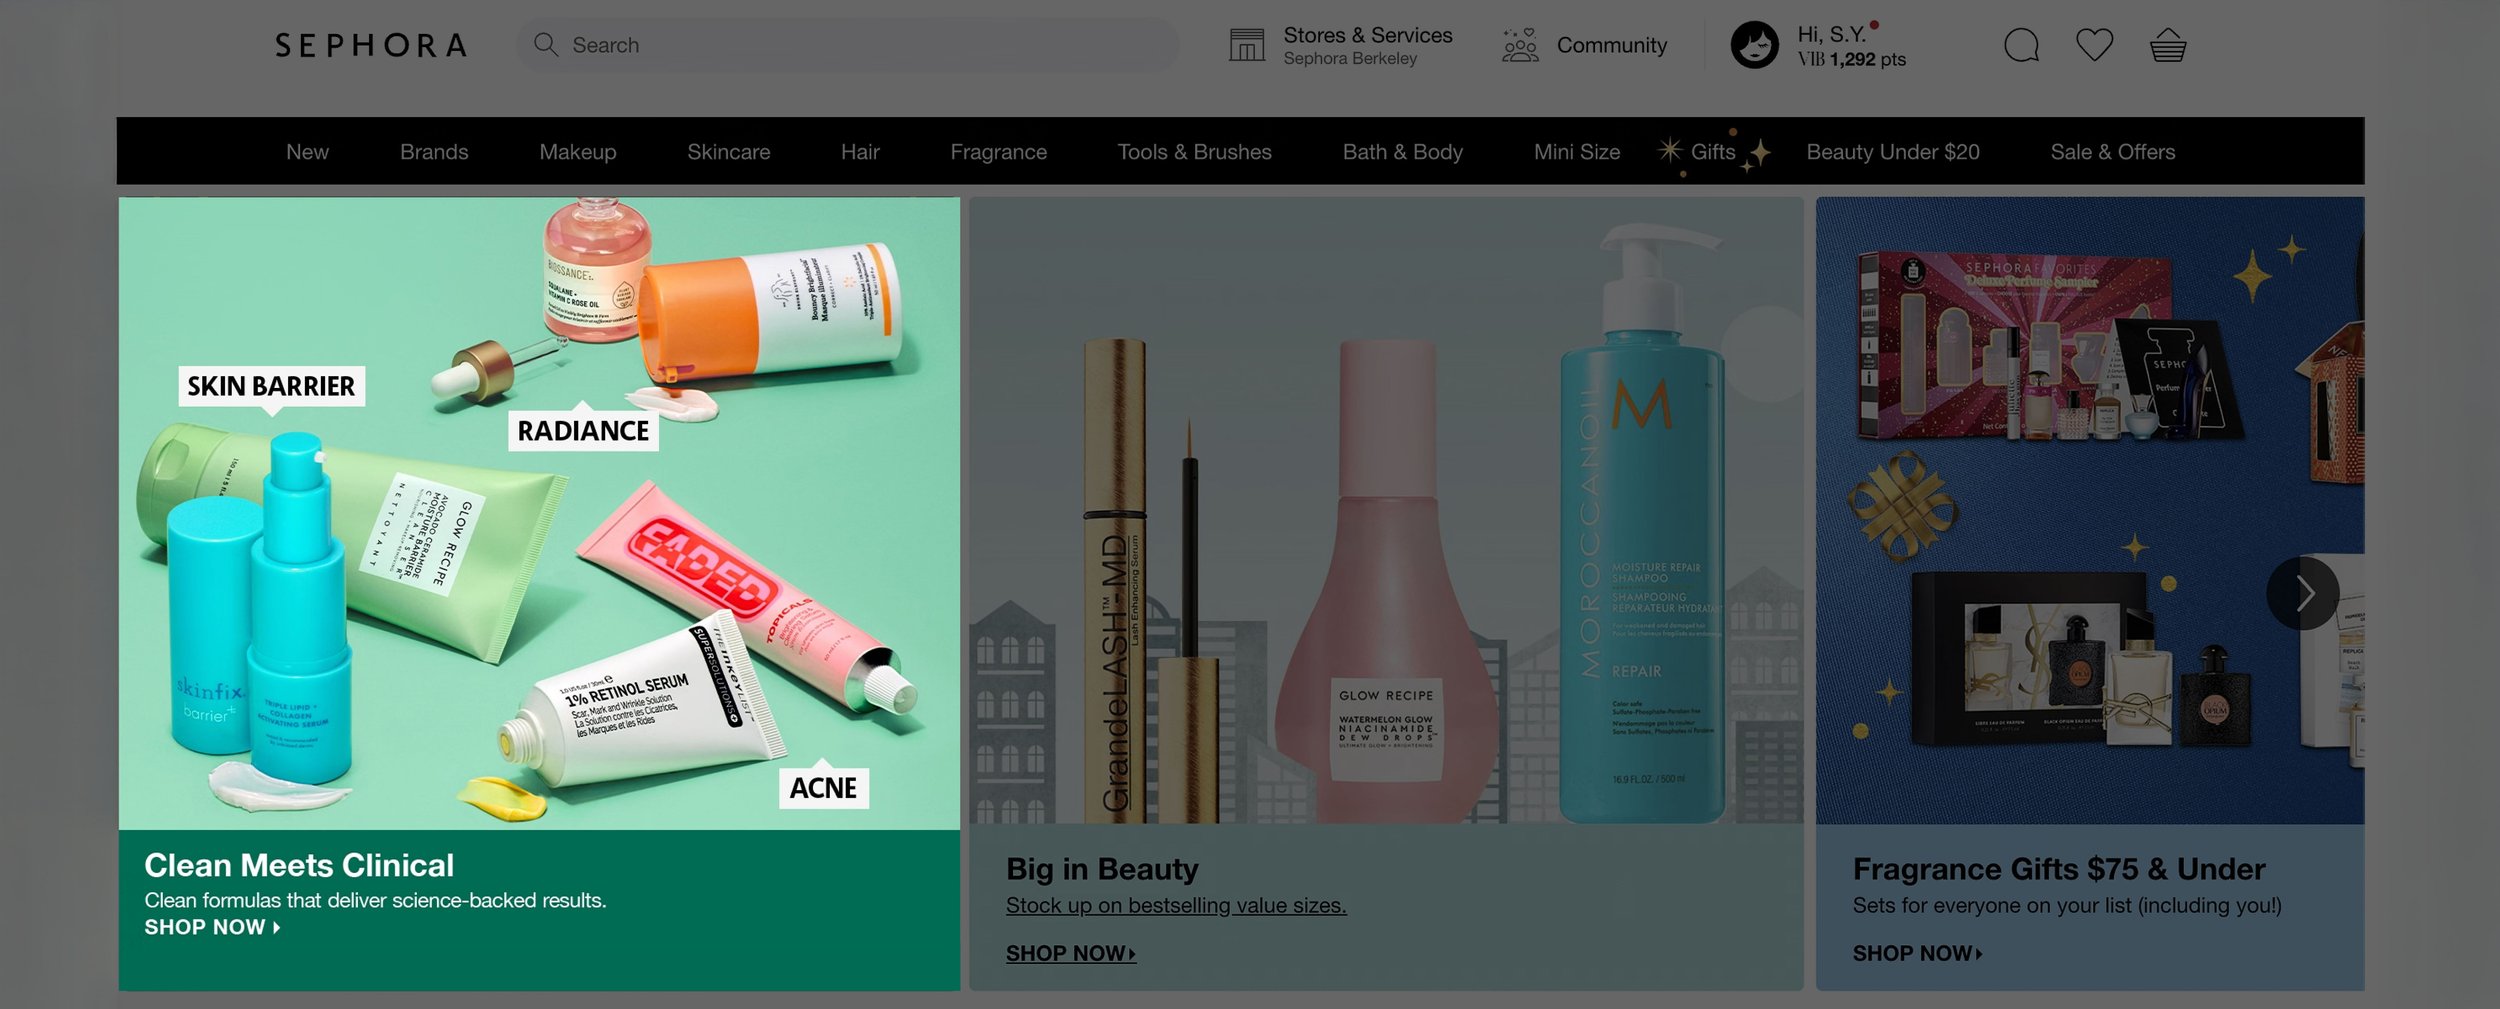Screen dimensions: 2500x1009
Task: Click the Community people icon
Action: pyautogui.click(x=1520, y=45)
